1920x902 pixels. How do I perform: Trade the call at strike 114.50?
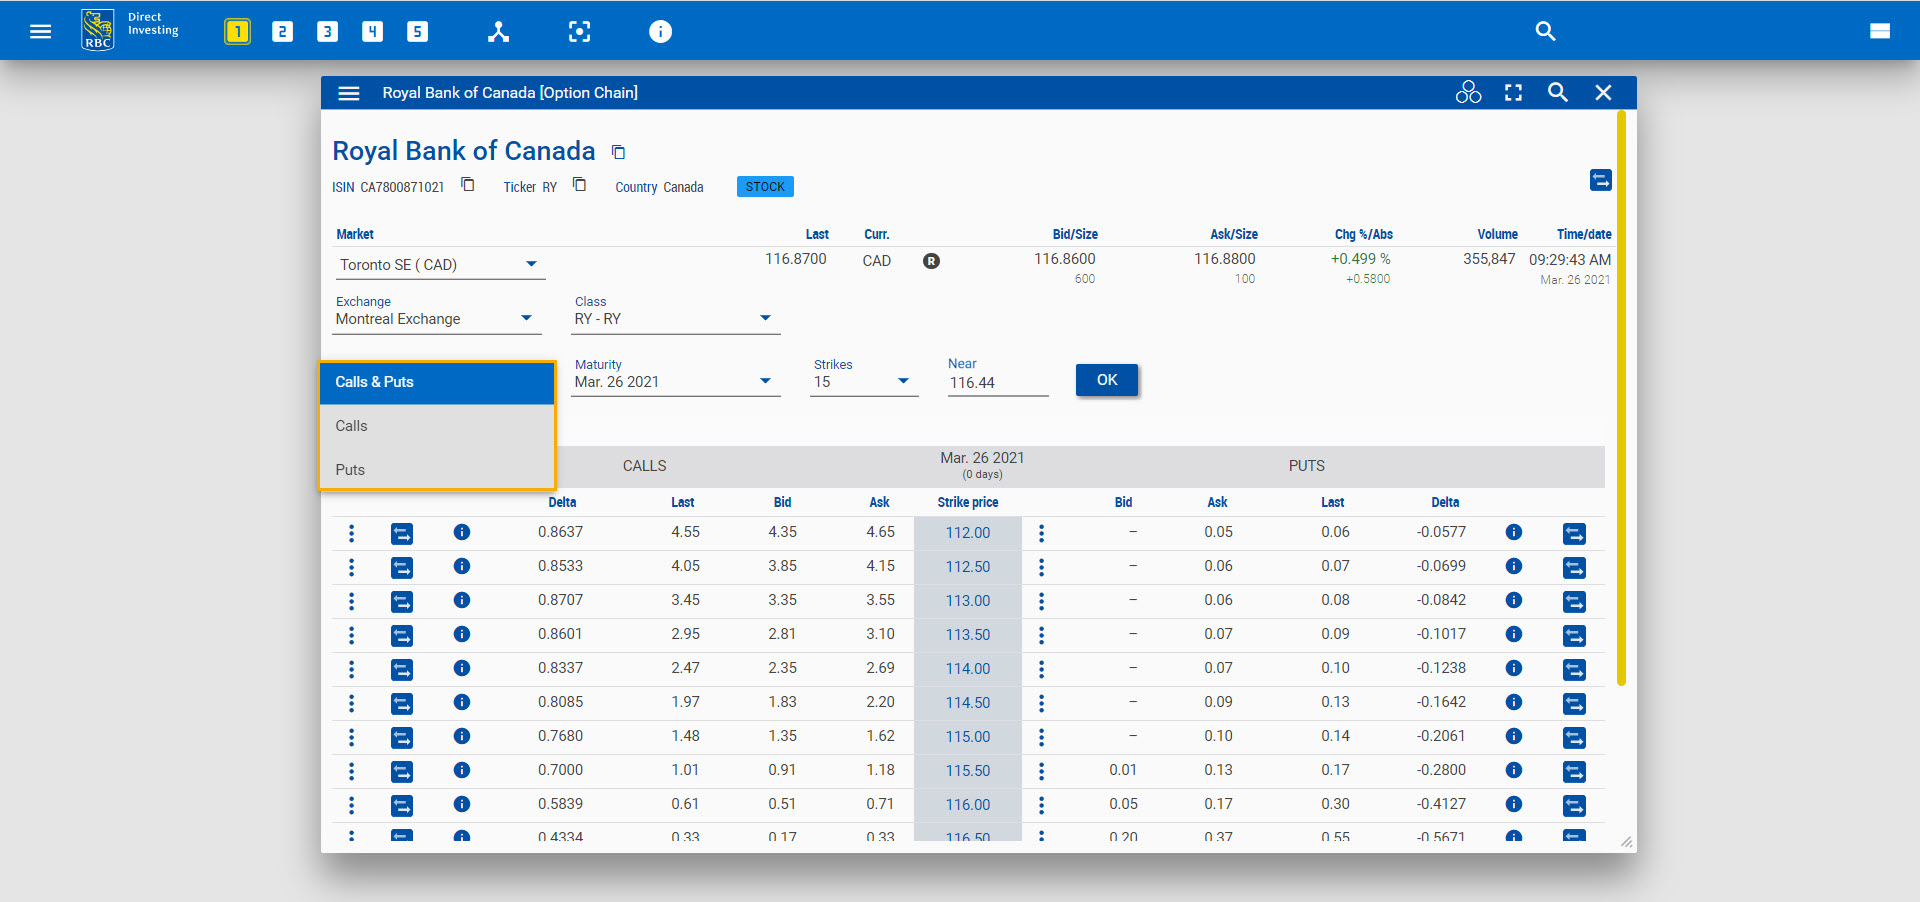pos(402,703)
